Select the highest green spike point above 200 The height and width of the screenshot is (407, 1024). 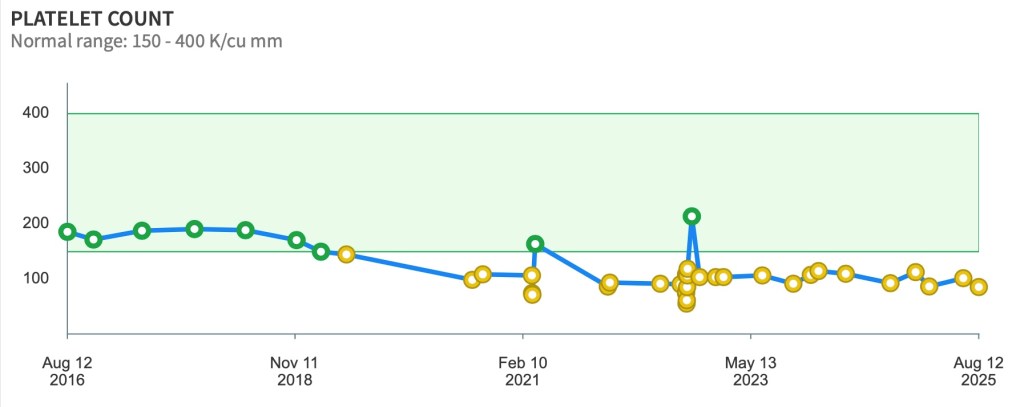click(x=691, y=216)
